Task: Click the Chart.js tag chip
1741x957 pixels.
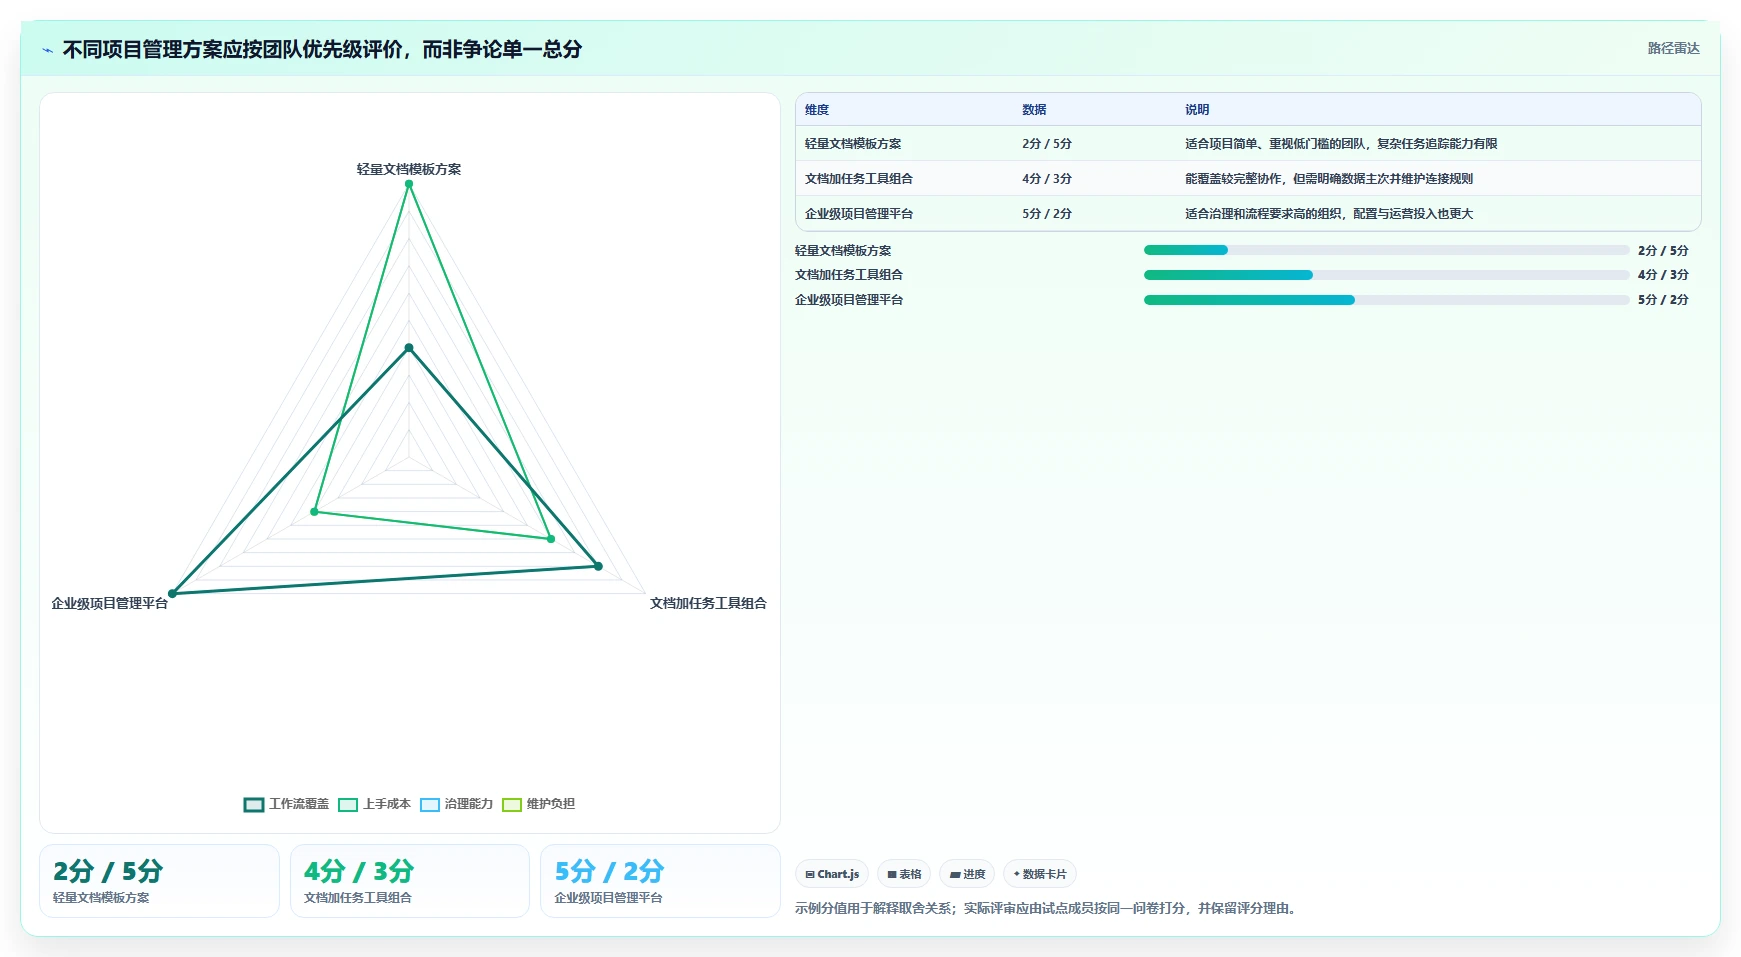Action: pyautogui.click(x=832, y=874)
